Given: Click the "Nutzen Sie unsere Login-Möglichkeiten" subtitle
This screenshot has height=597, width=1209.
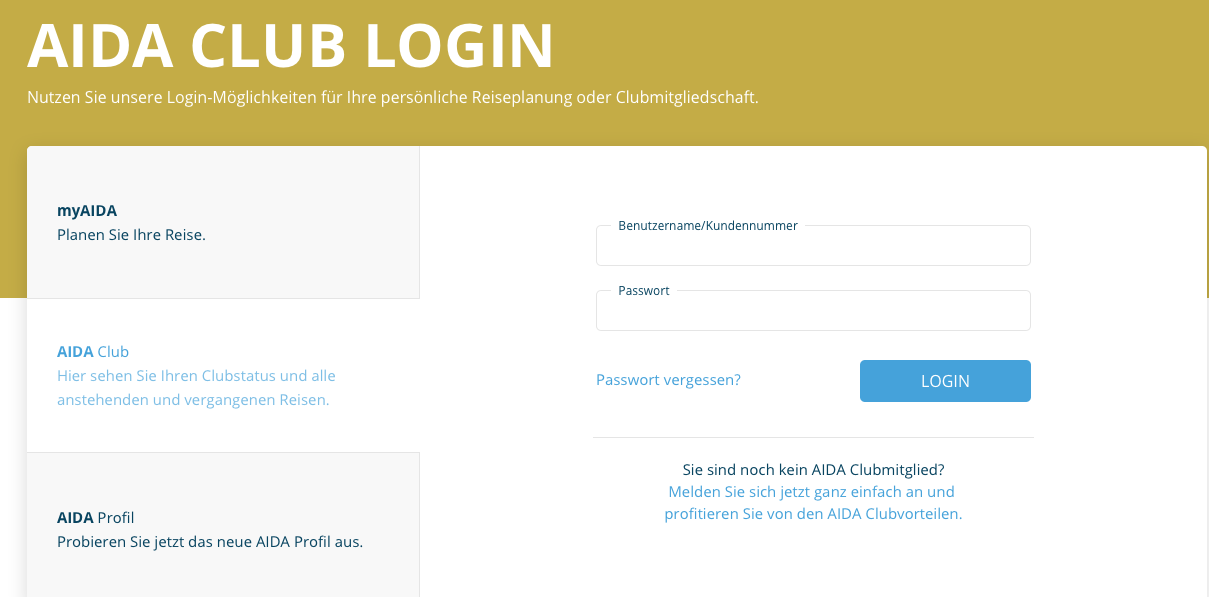Looking at the screenshot, I should (393, 98).
